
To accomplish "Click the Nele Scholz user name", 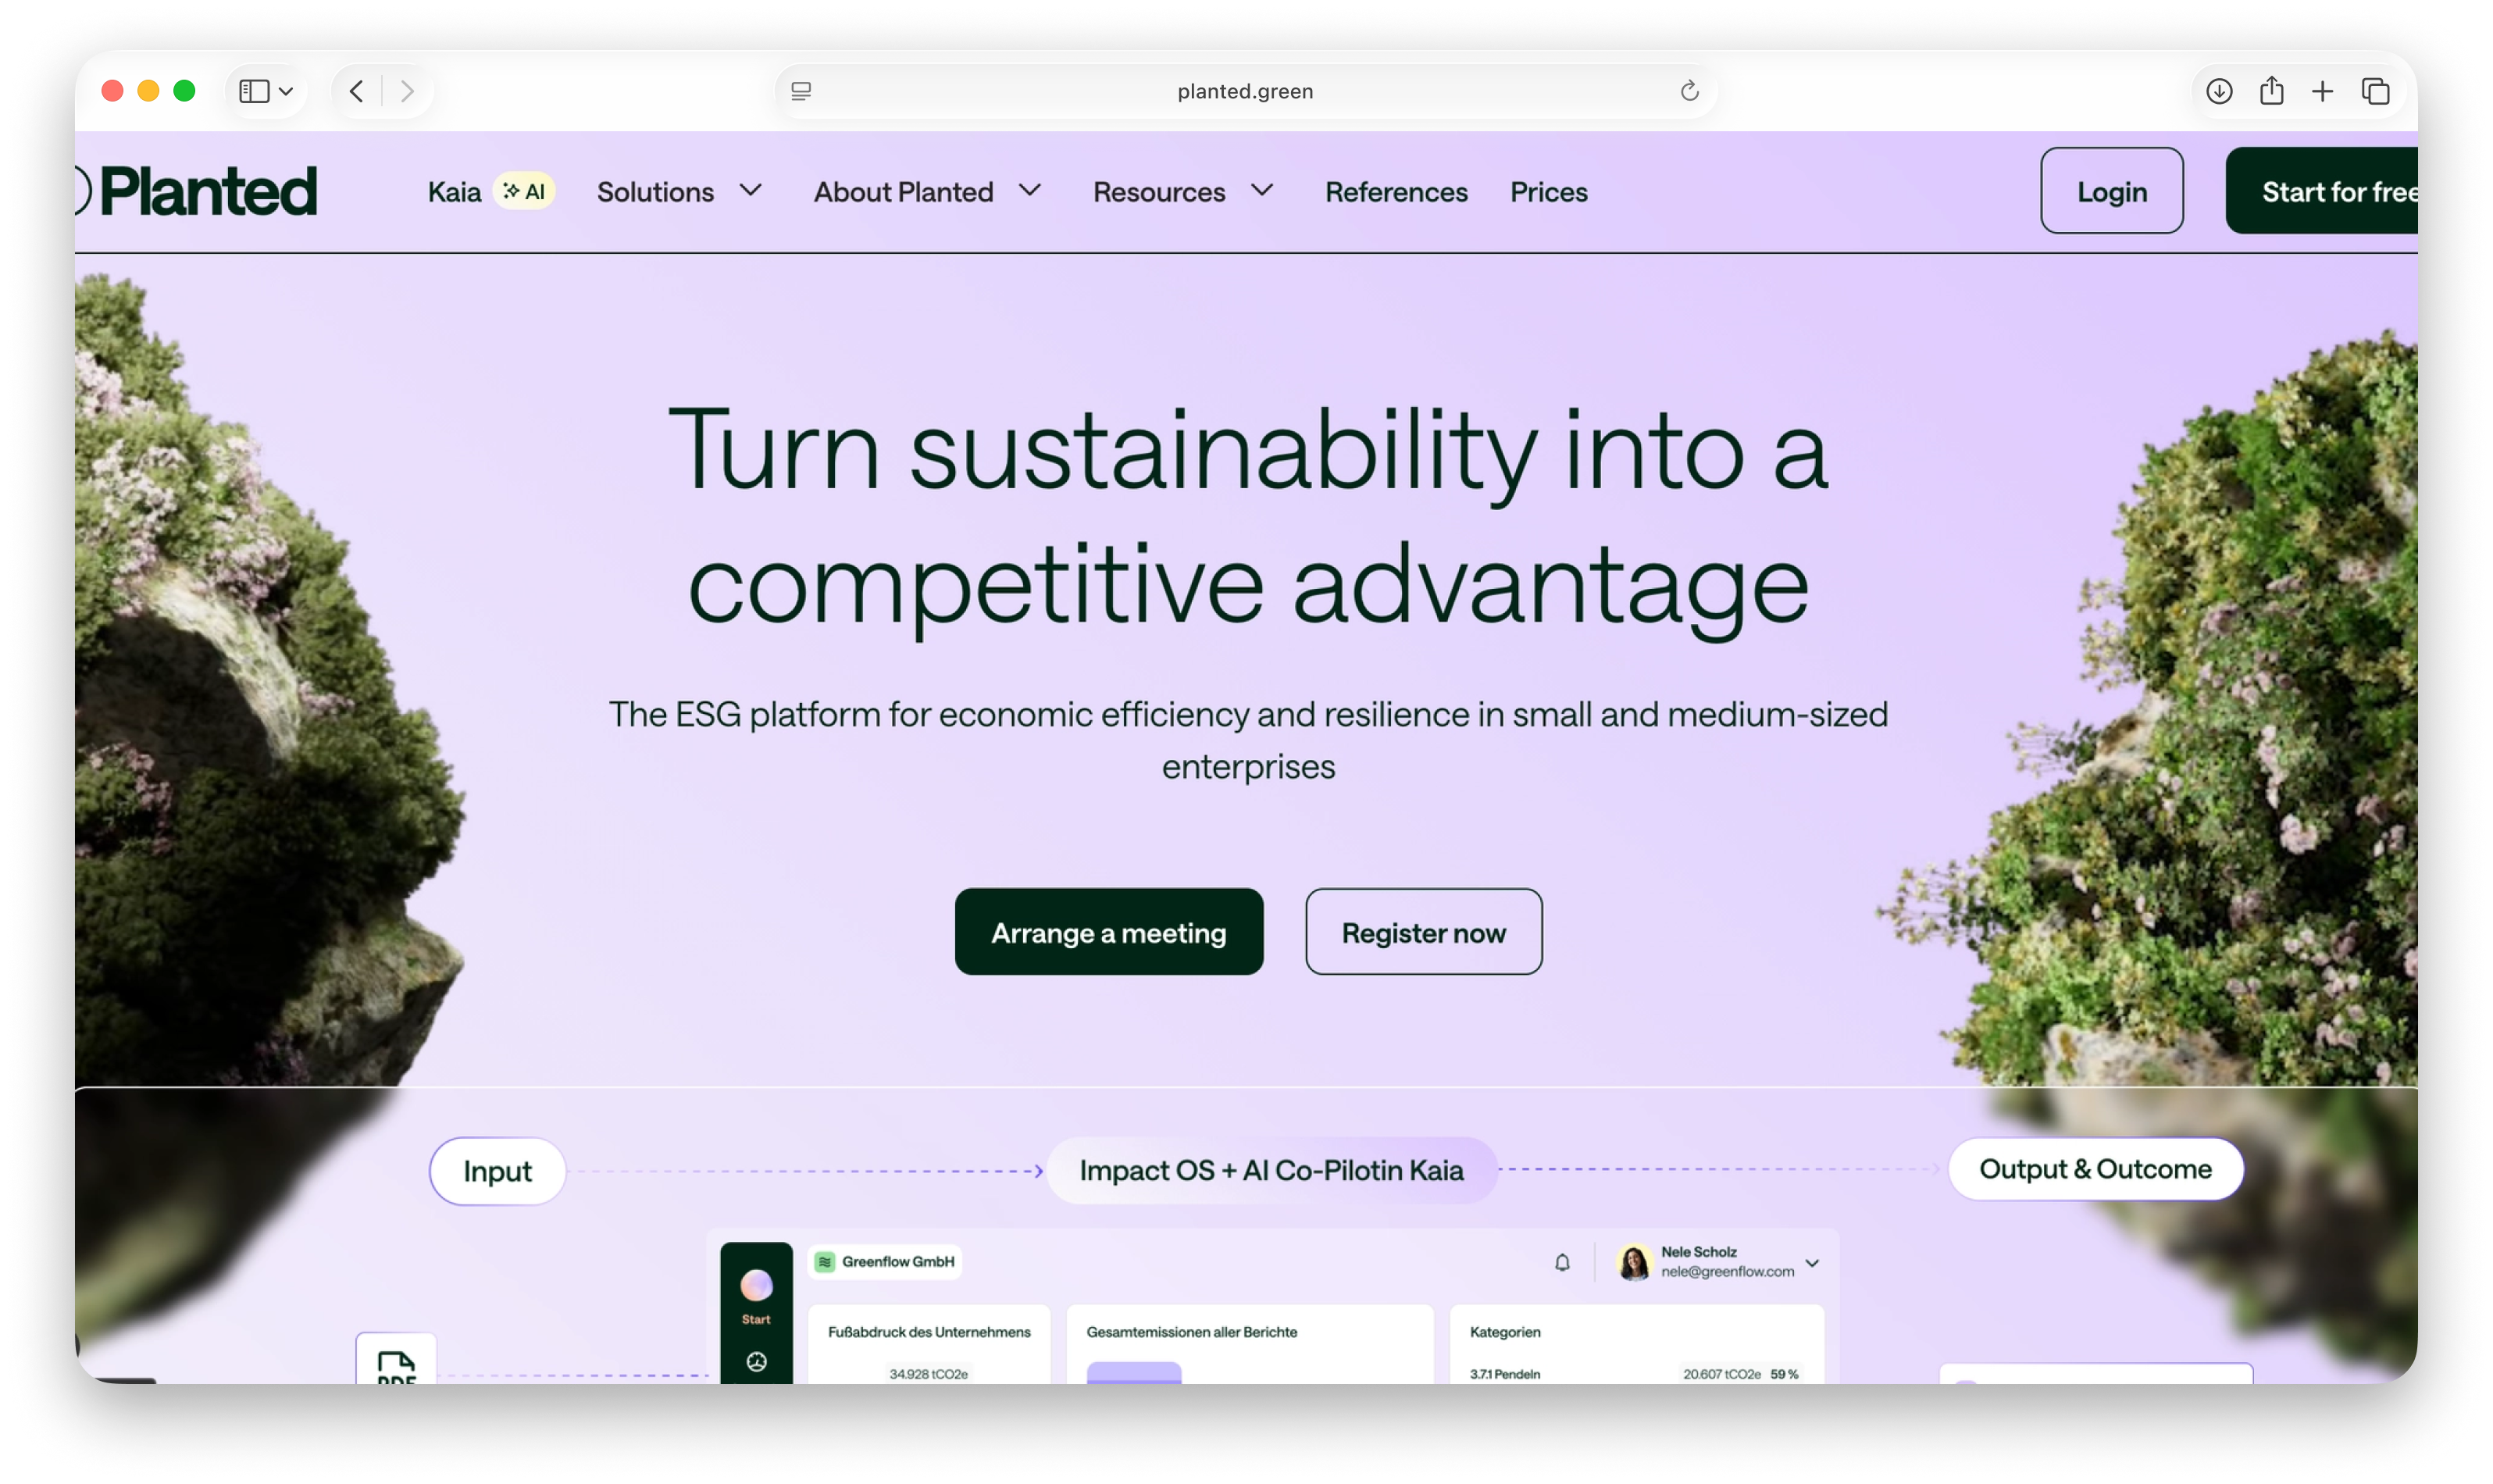I will pyautogui.click(x=1698, y=1251).
